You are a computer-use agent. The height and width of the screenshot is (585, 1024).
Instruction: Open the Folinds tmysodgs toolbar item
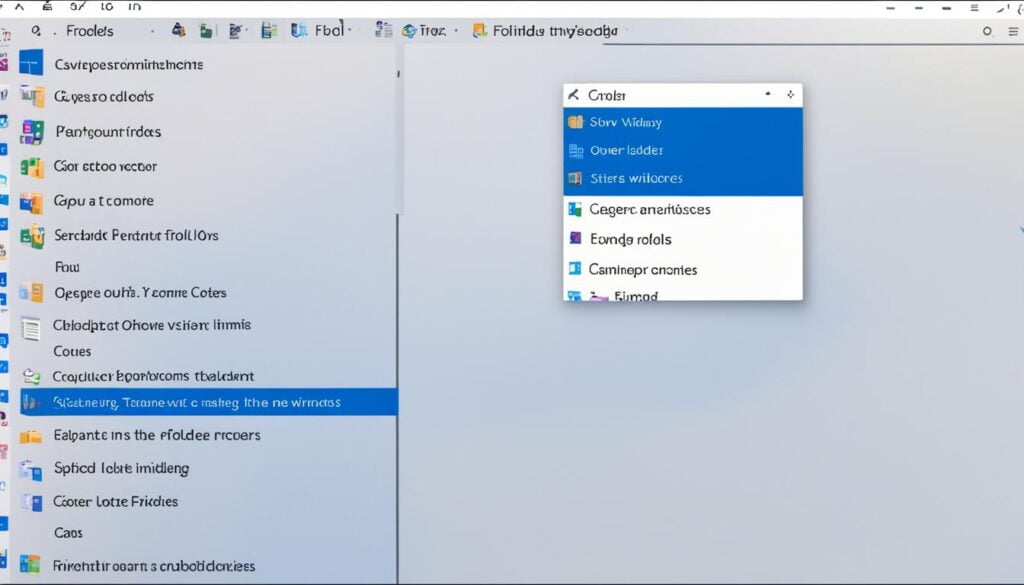[554, 31]
